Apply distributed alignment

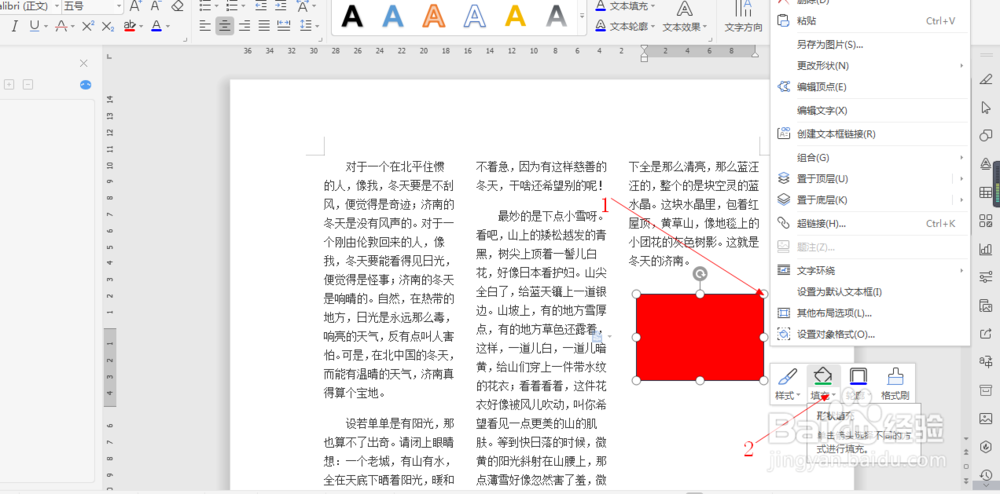click(284, 26)
